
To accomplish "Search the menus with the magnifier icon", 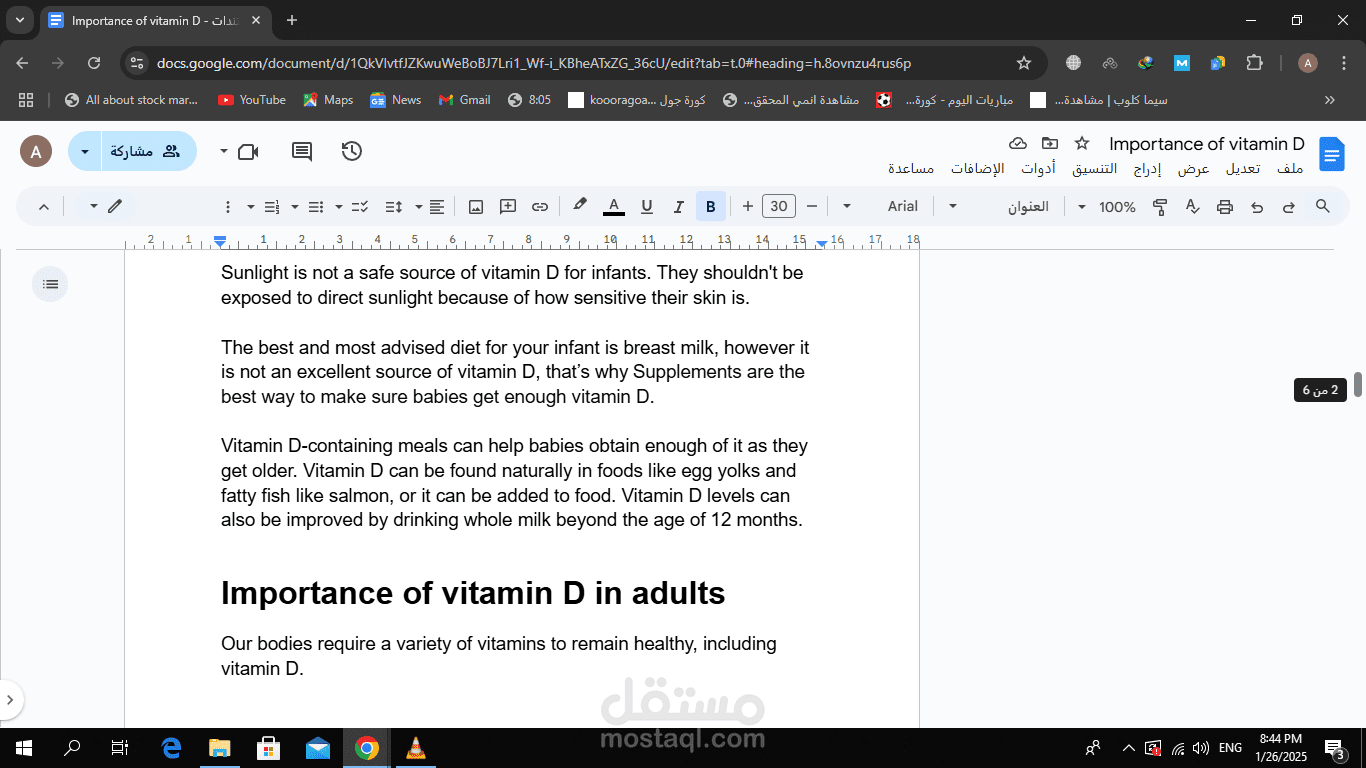I will click(x=1322, y=206).
